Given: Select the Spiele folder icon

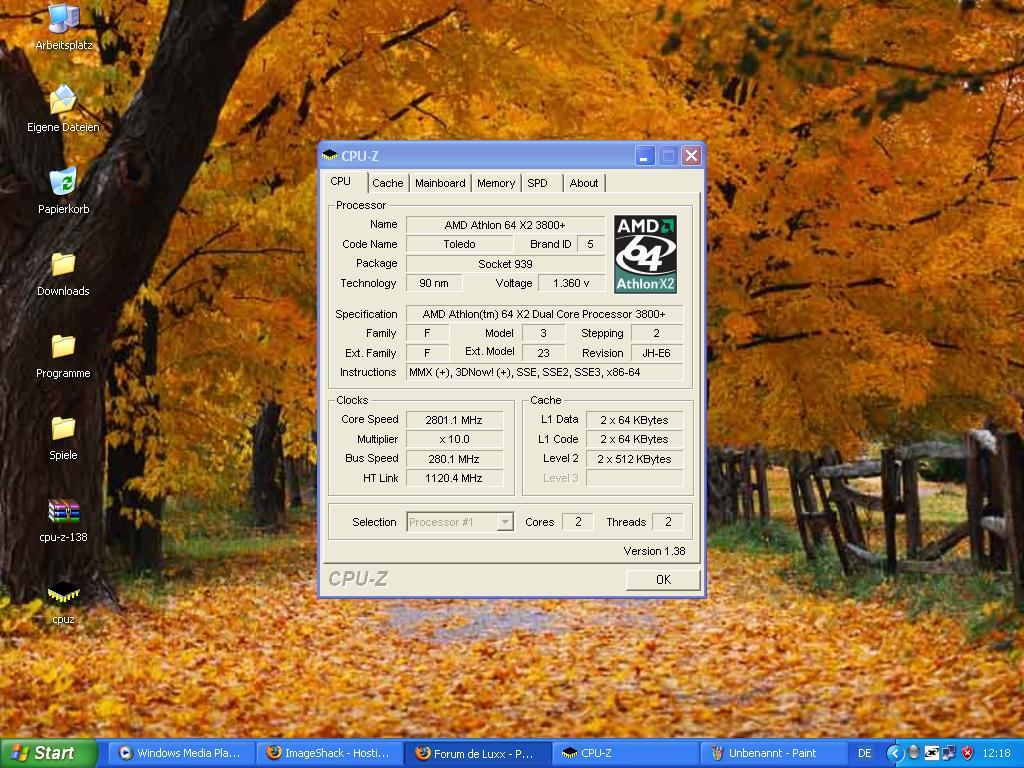Looking at the screenshot, I should coord(63,438).
